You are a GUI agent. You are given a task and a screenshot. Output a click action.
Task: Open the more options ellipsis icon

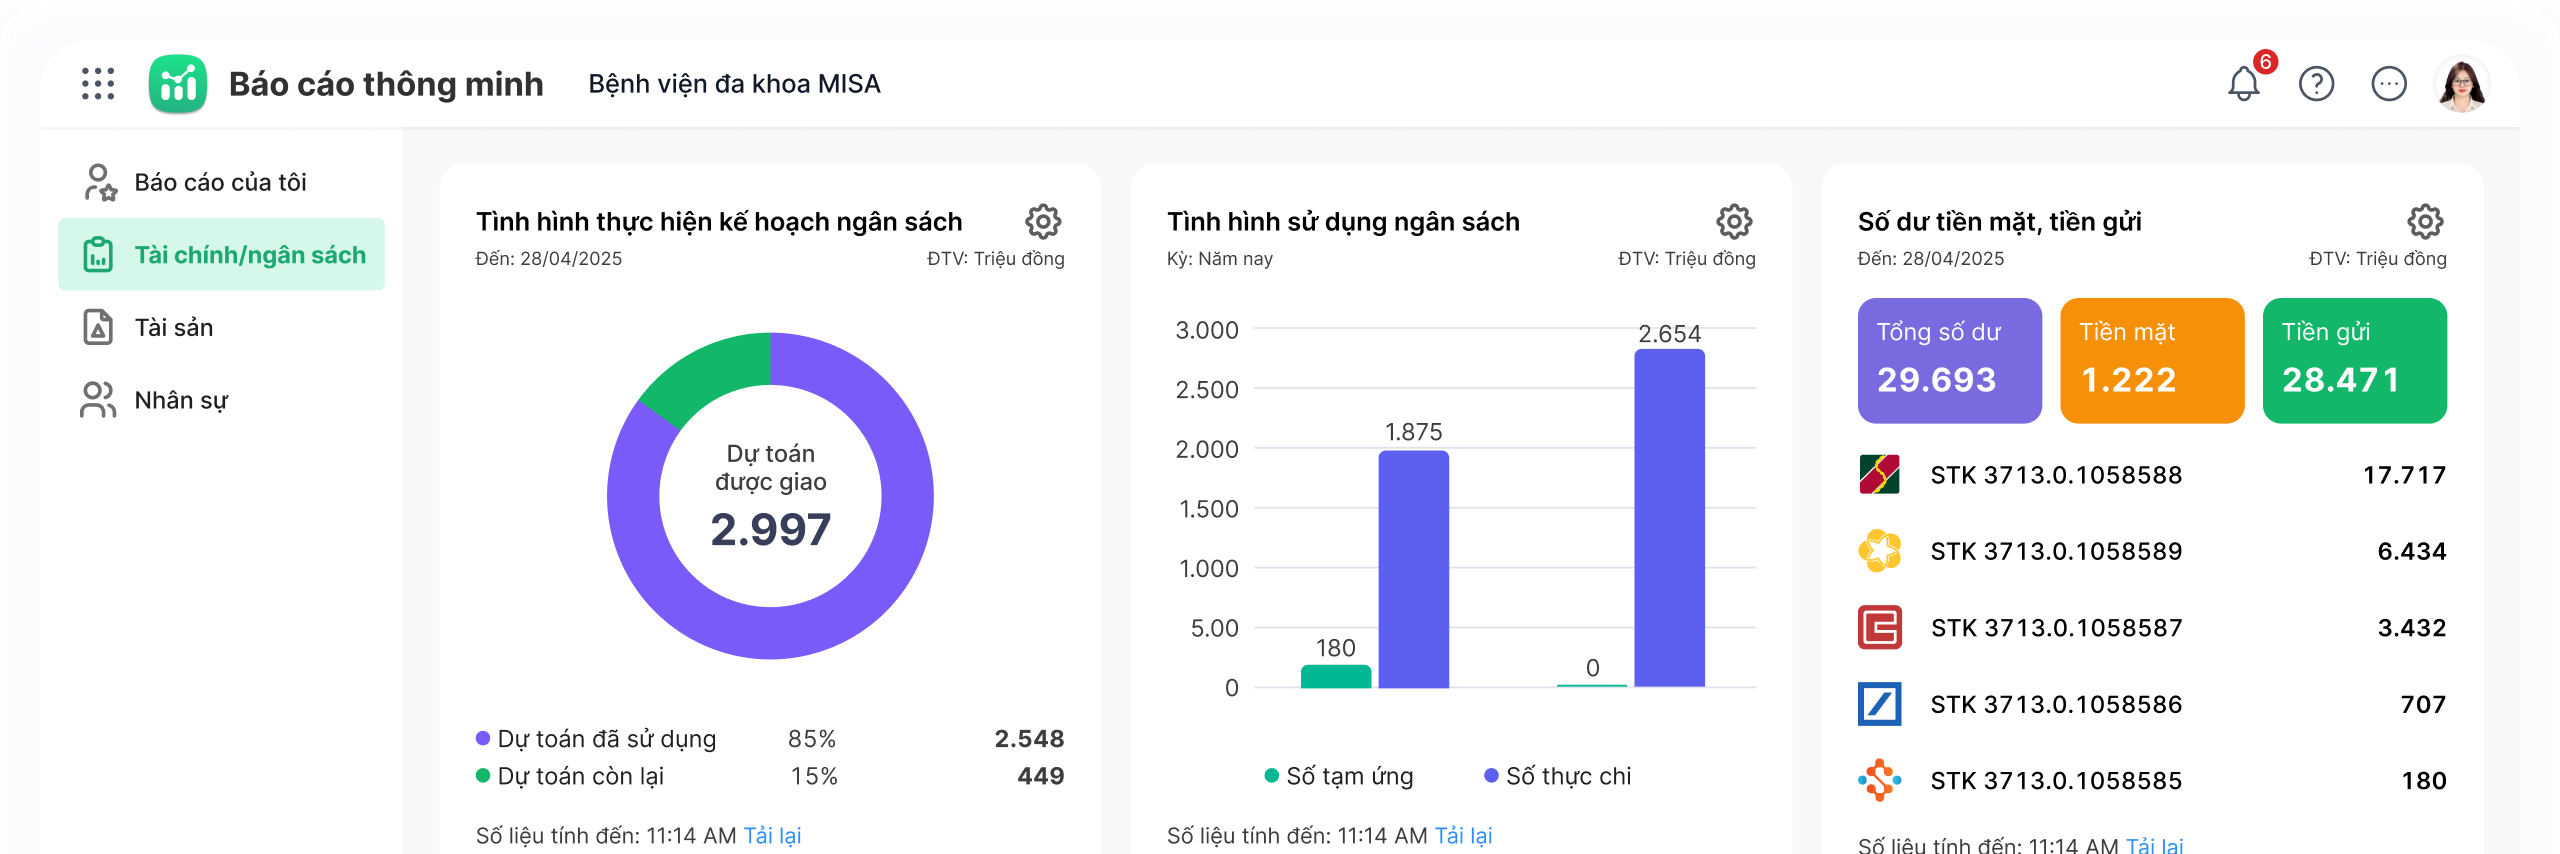[2389, 84]
